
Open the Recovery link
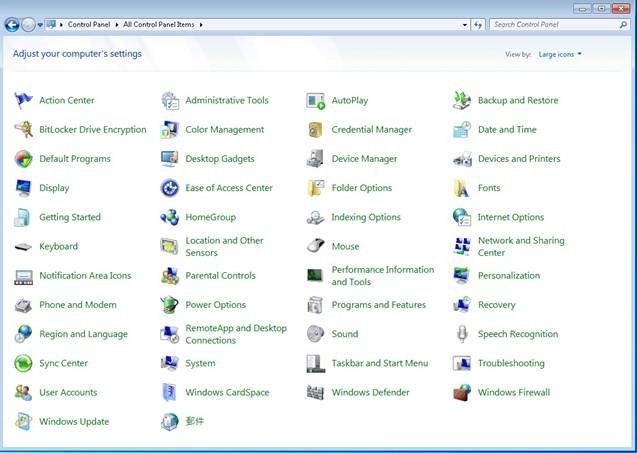point(496,305)
